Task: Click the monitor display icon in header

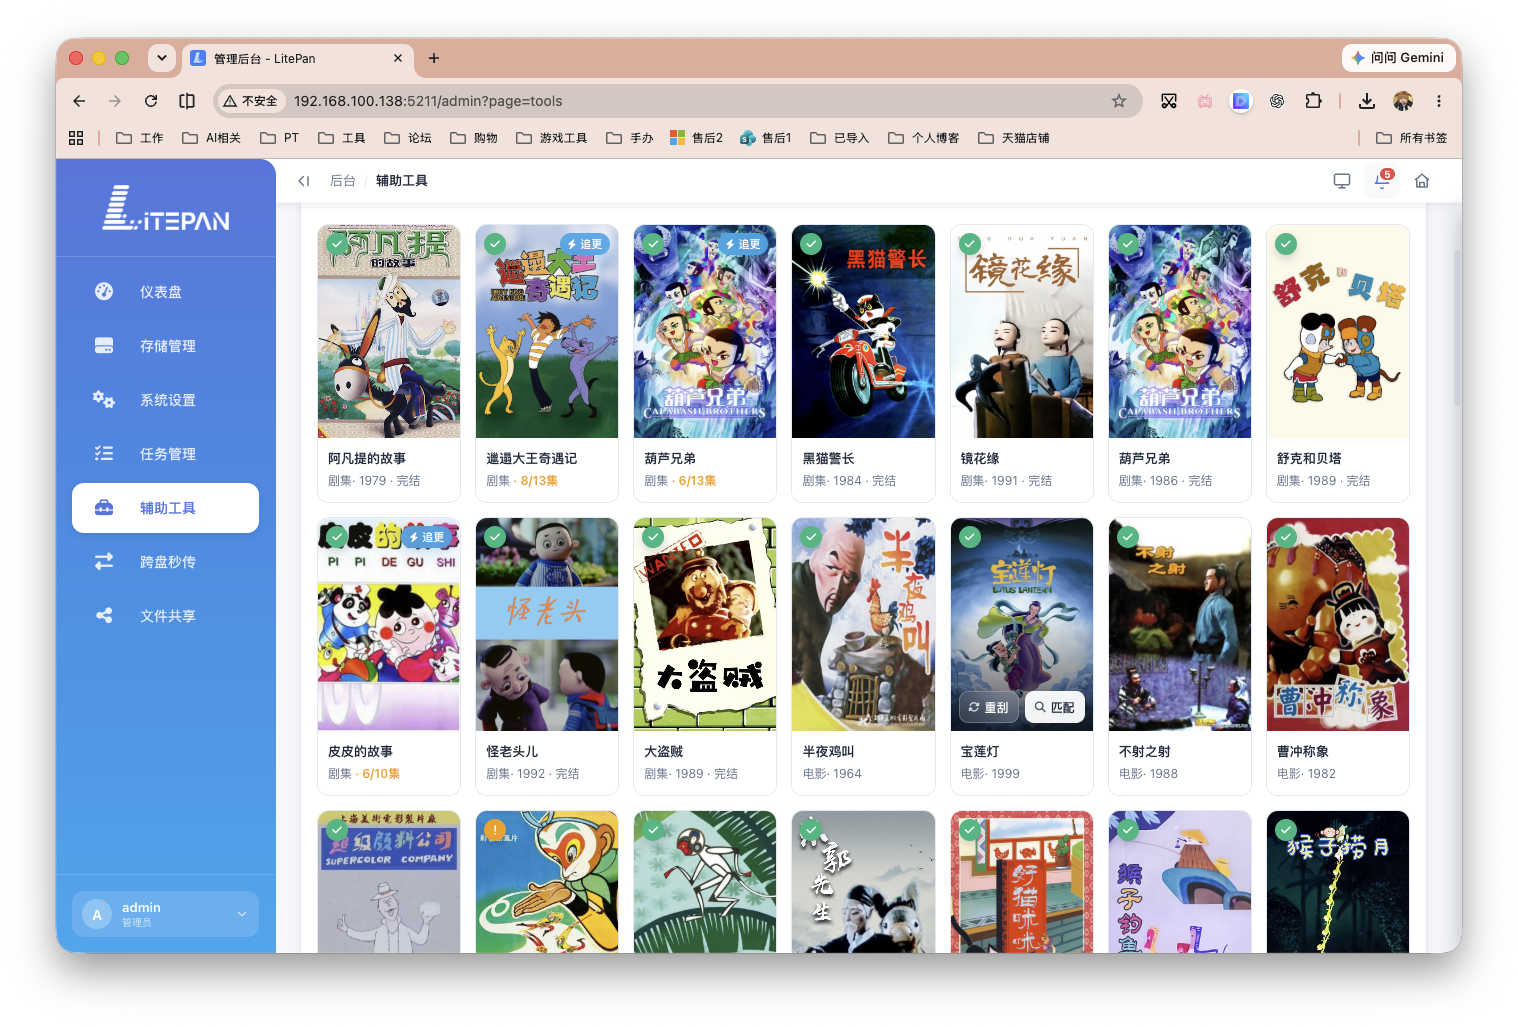Action: tap(1342, 181)
